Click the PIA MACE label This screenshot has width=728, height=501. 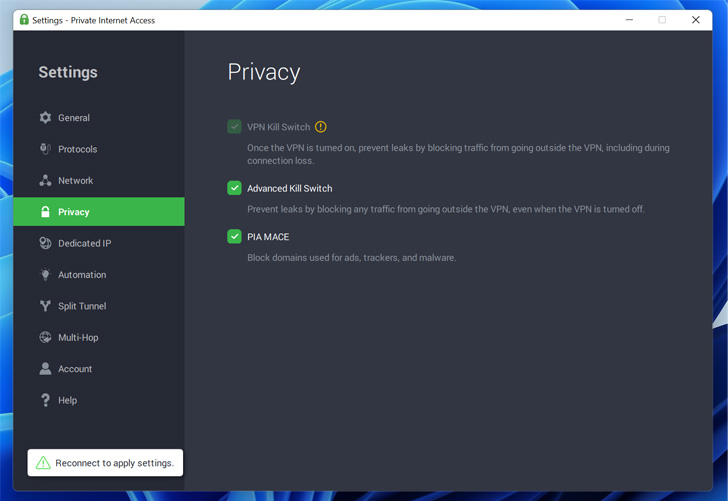pyautogui.click(x=268, y=237)
